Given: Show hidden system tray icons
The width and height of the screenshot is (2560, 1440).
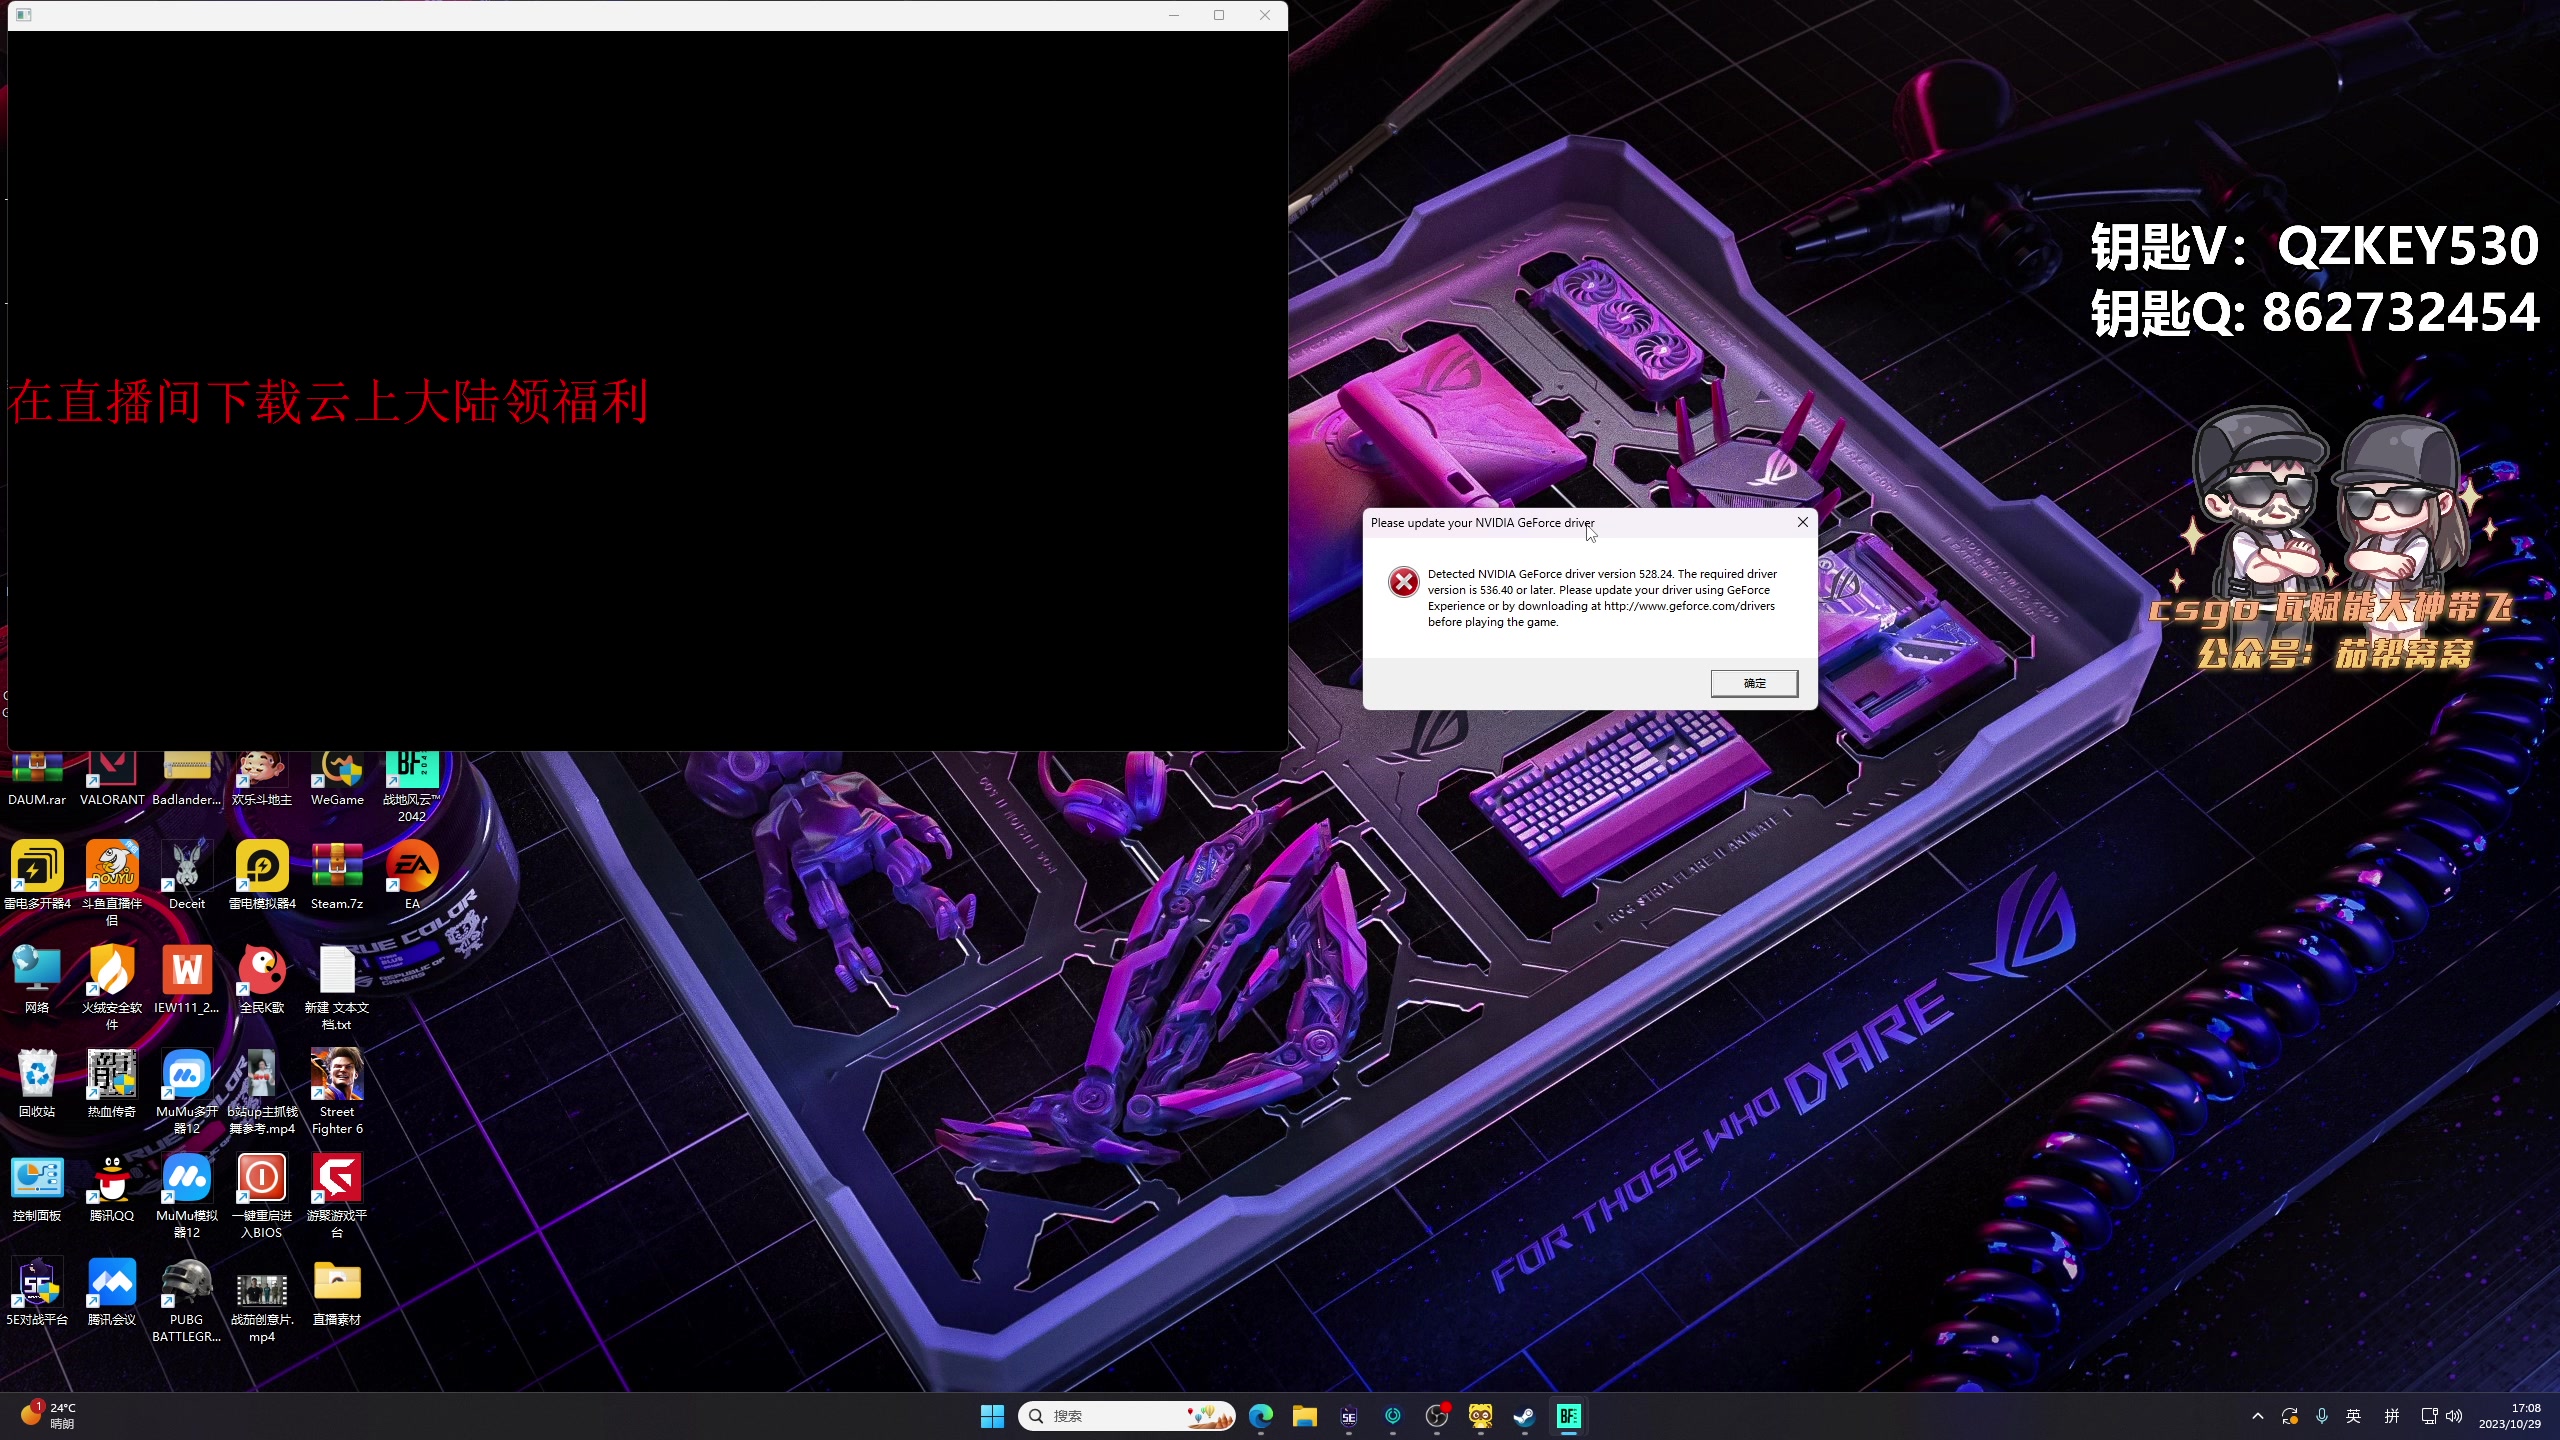Looking at the screenshot, I should tap(2257, 1416).
